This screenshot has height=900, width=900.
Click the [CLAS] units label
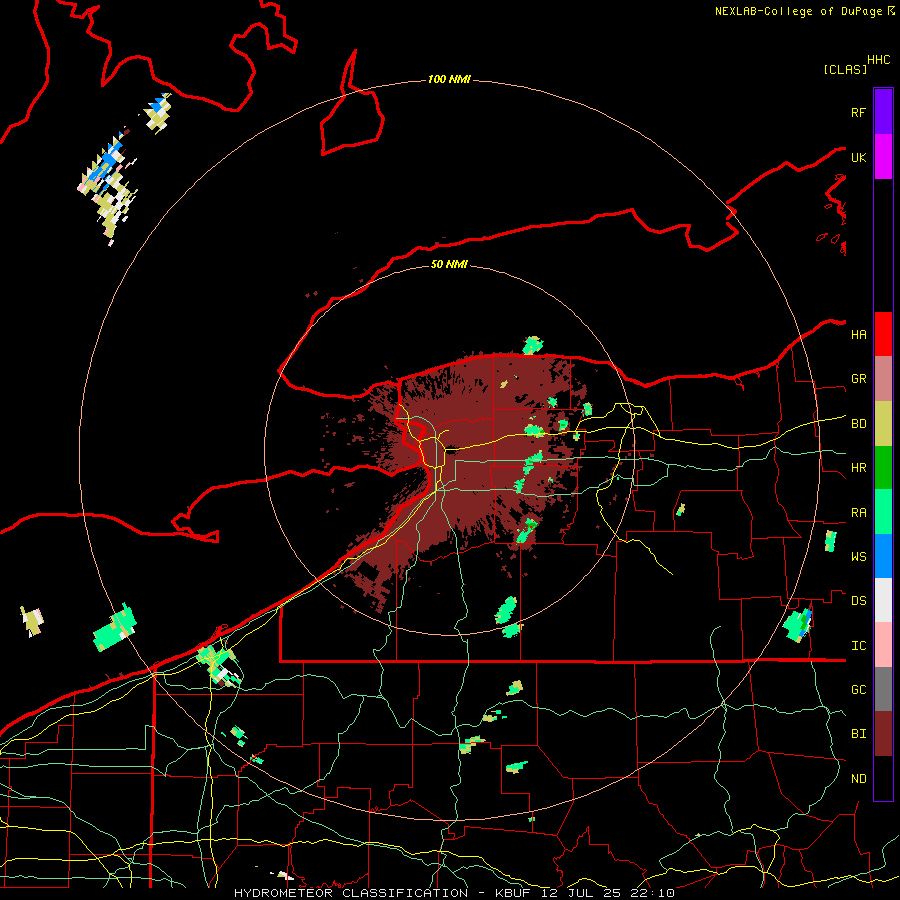pos(845,69)
